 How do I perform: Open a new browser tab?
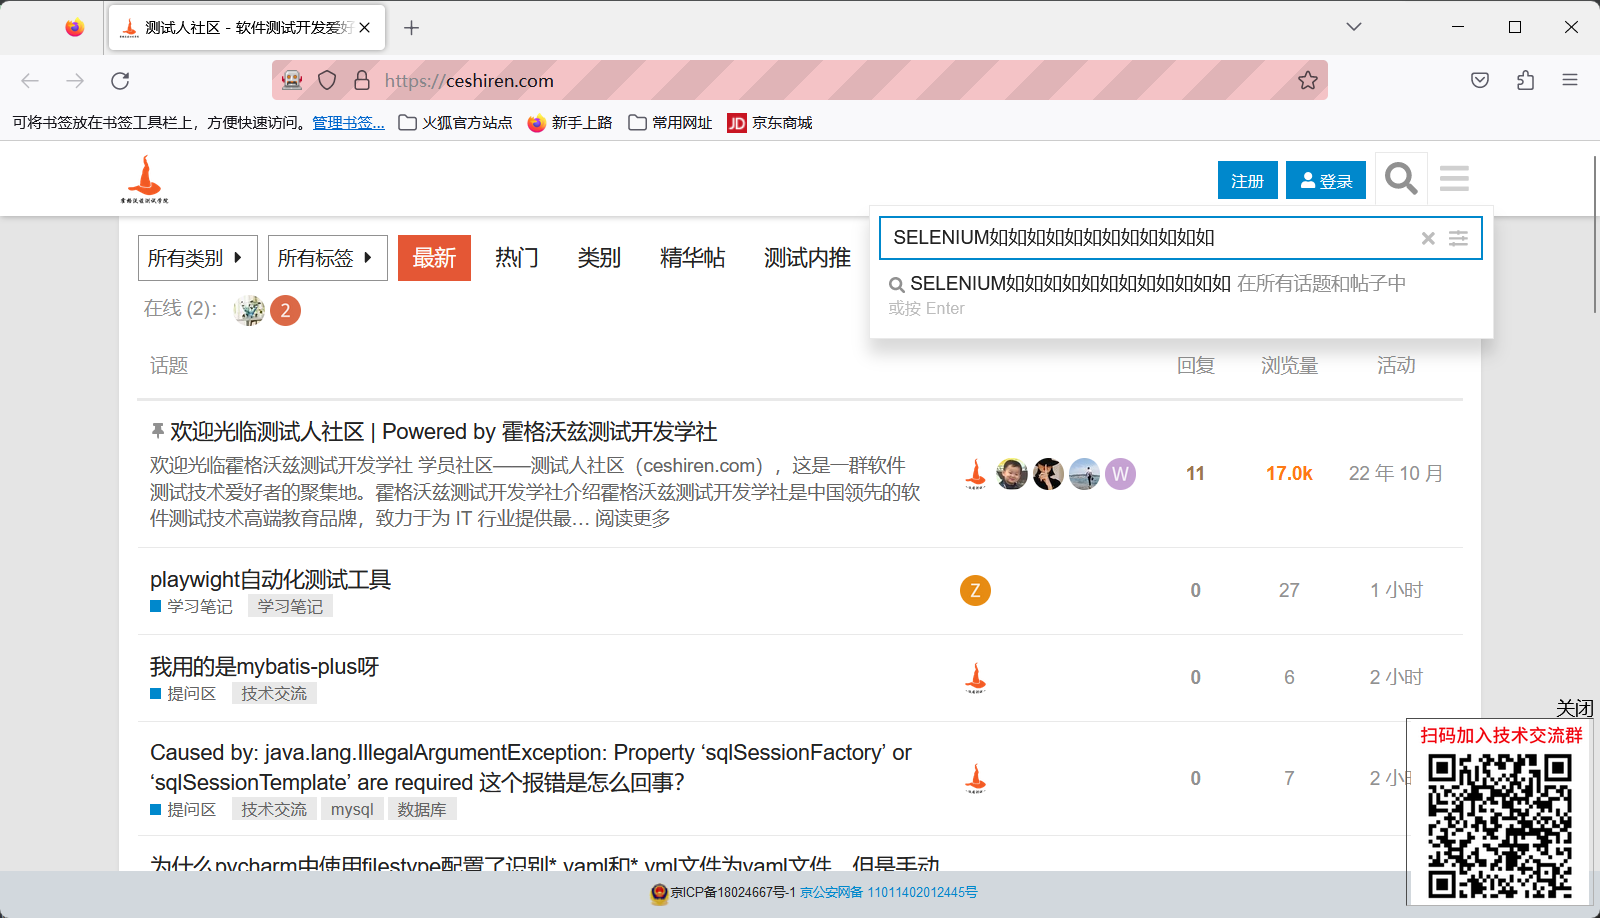point(411,28)
